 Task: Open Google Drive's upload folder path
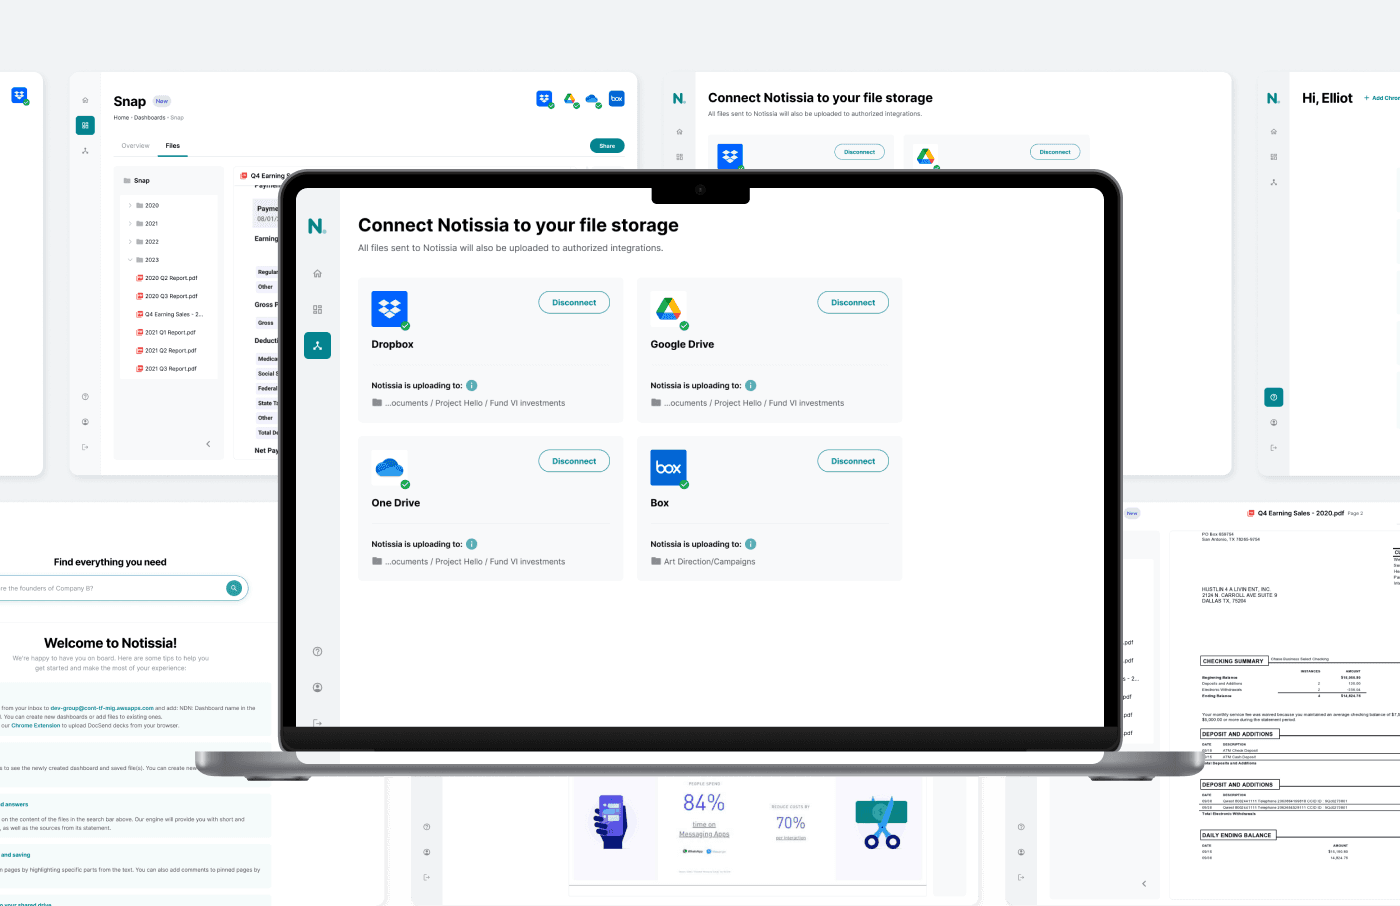747,403
